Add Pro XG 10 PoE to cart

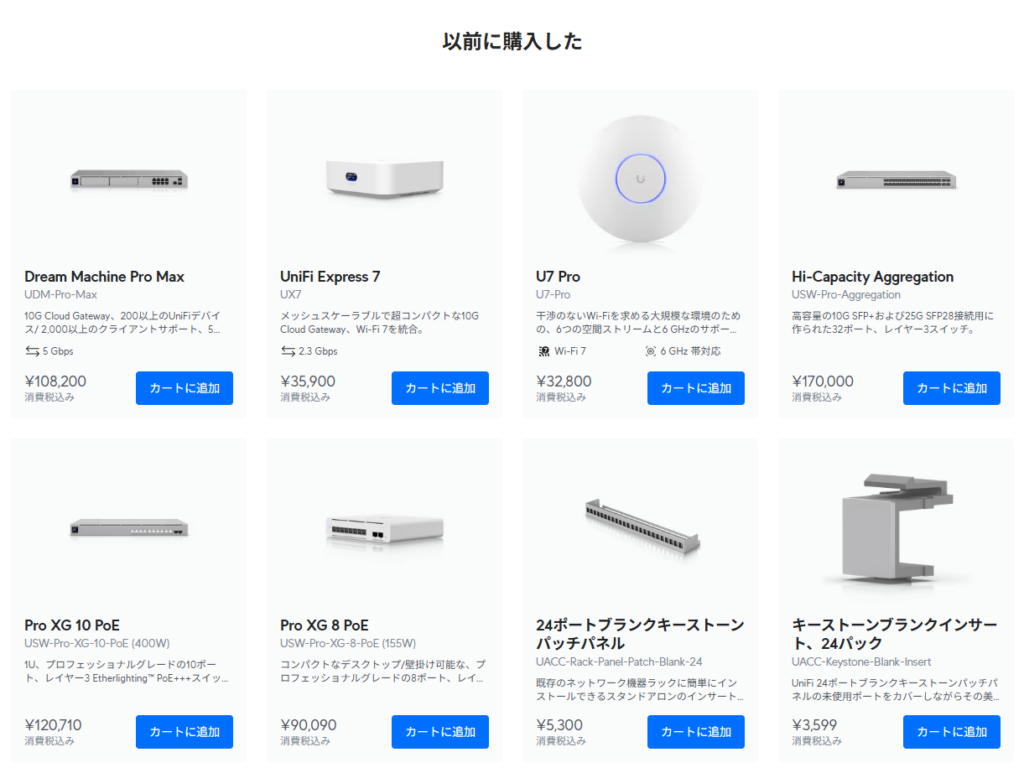click(x=184, y=732)
